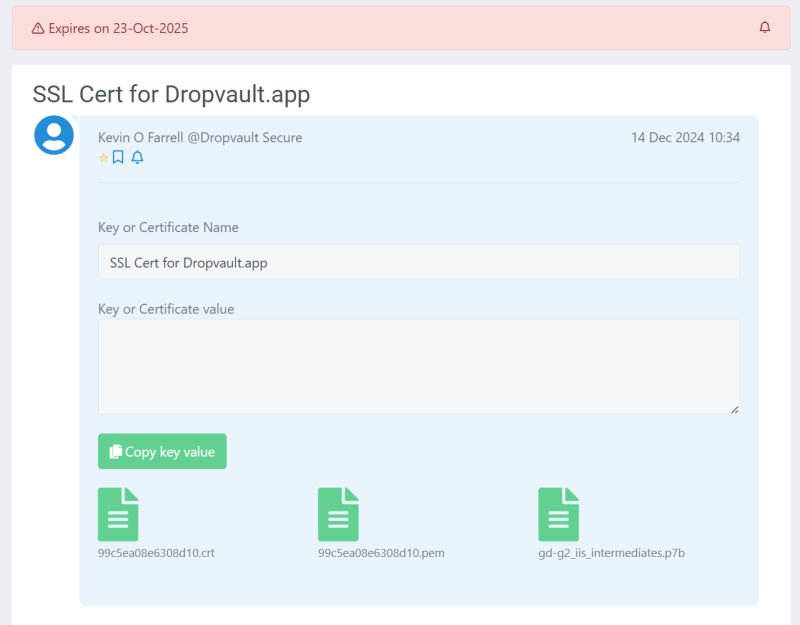Toggle the star favorite icon
This screenshot has height=625, width=800.
(x=103, y=158)
